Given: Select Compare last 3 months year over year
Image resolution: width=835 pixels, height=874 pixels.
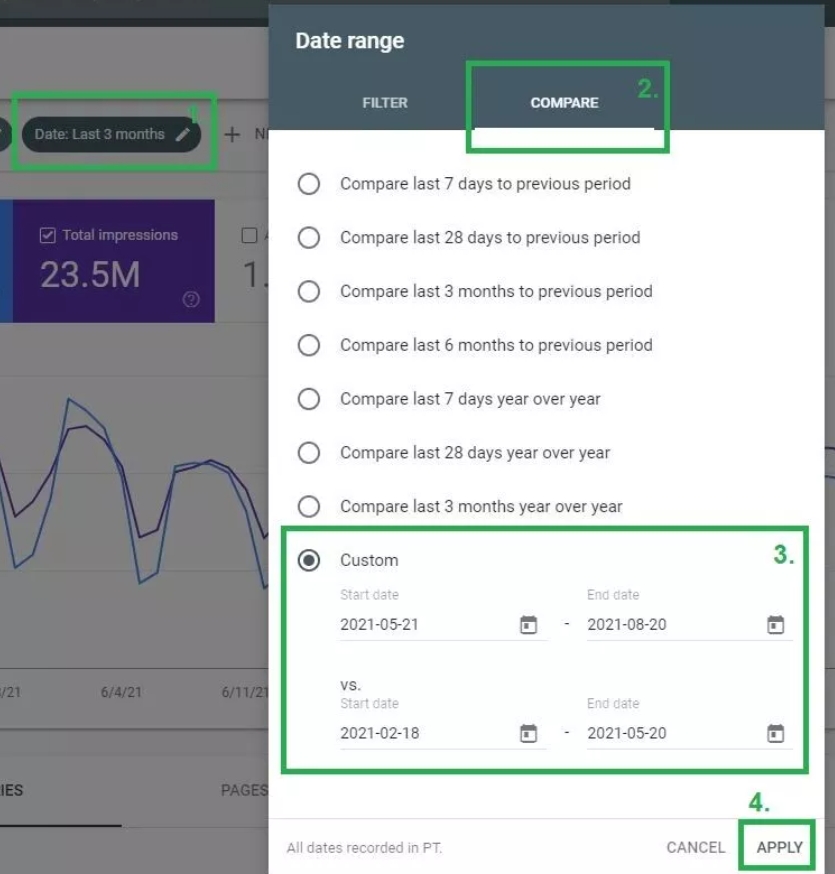Looking at the screenshot, I should click(310, 507).
